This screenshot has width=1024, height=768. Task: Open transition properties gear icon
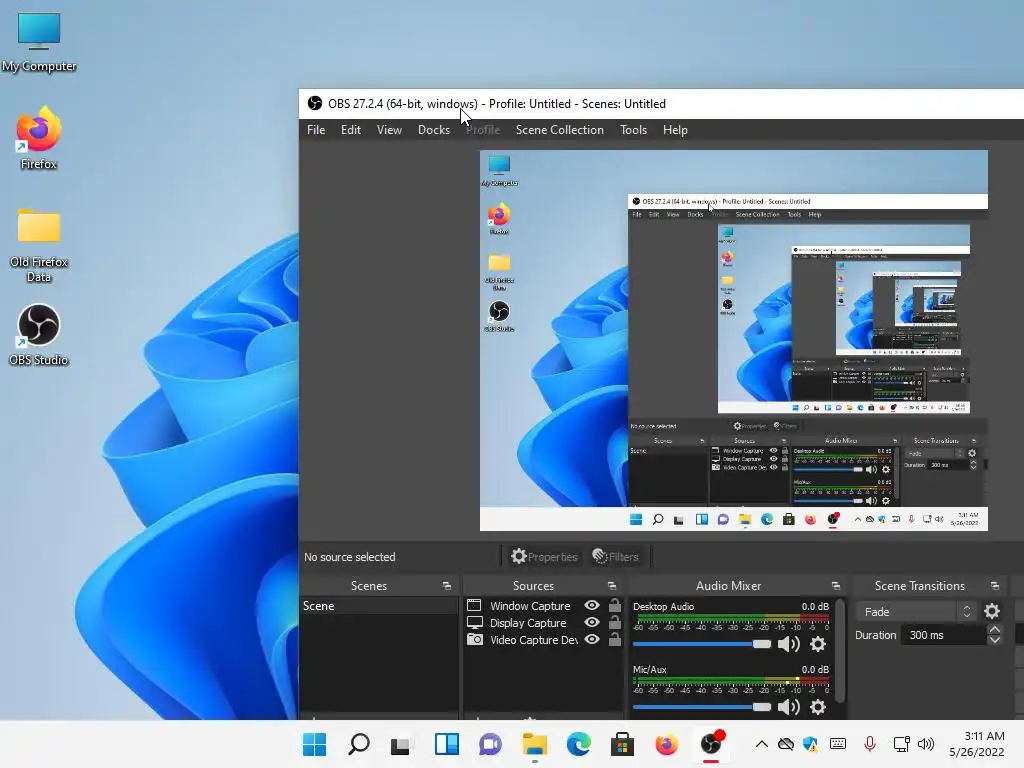click(x=992, y=611)
